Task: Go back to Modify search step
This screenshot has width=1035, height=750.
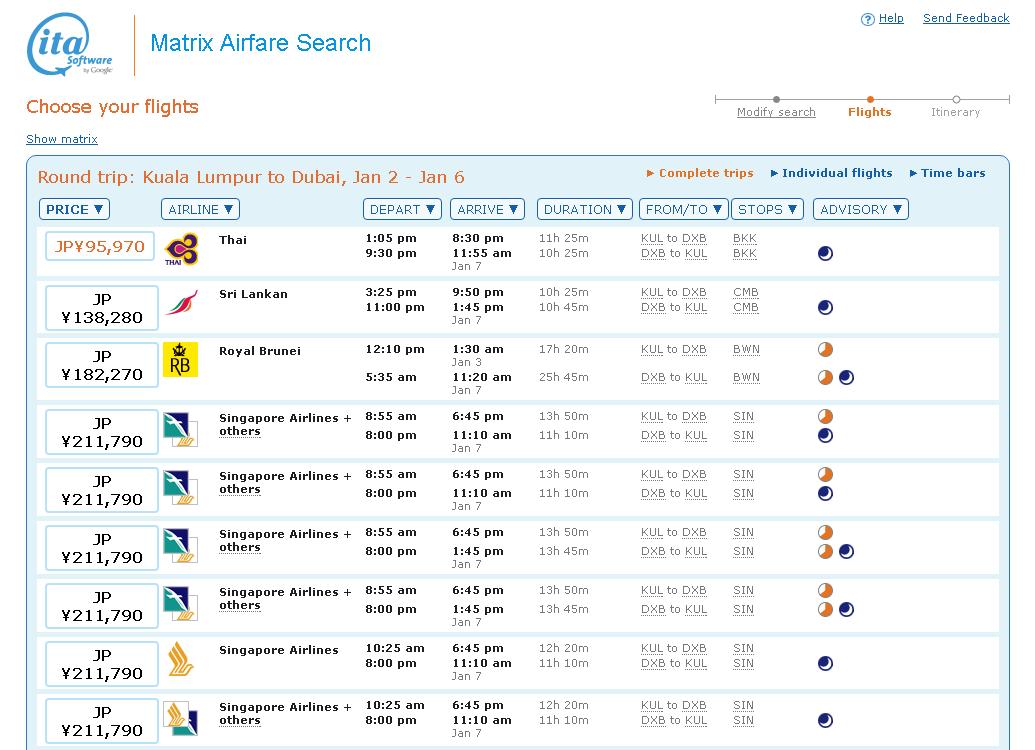Action: (776, 112)
